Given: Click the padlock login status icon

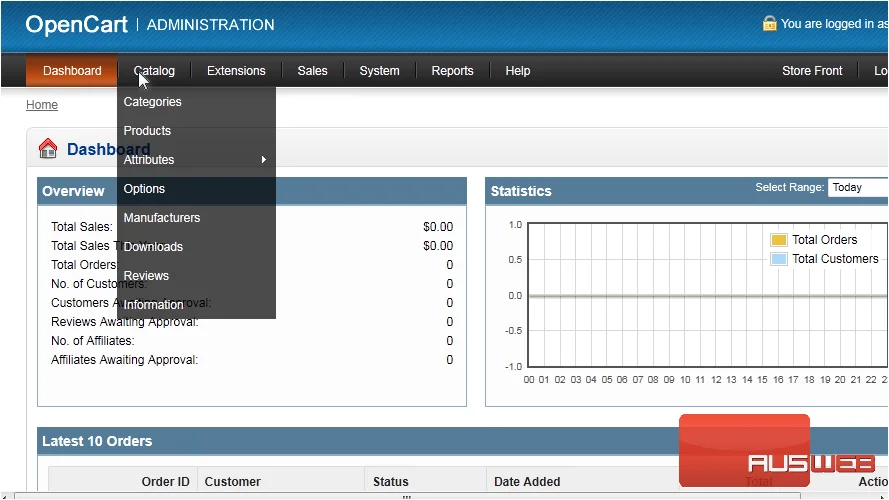Looking at the screenshot, I should (x=769, y=23).
